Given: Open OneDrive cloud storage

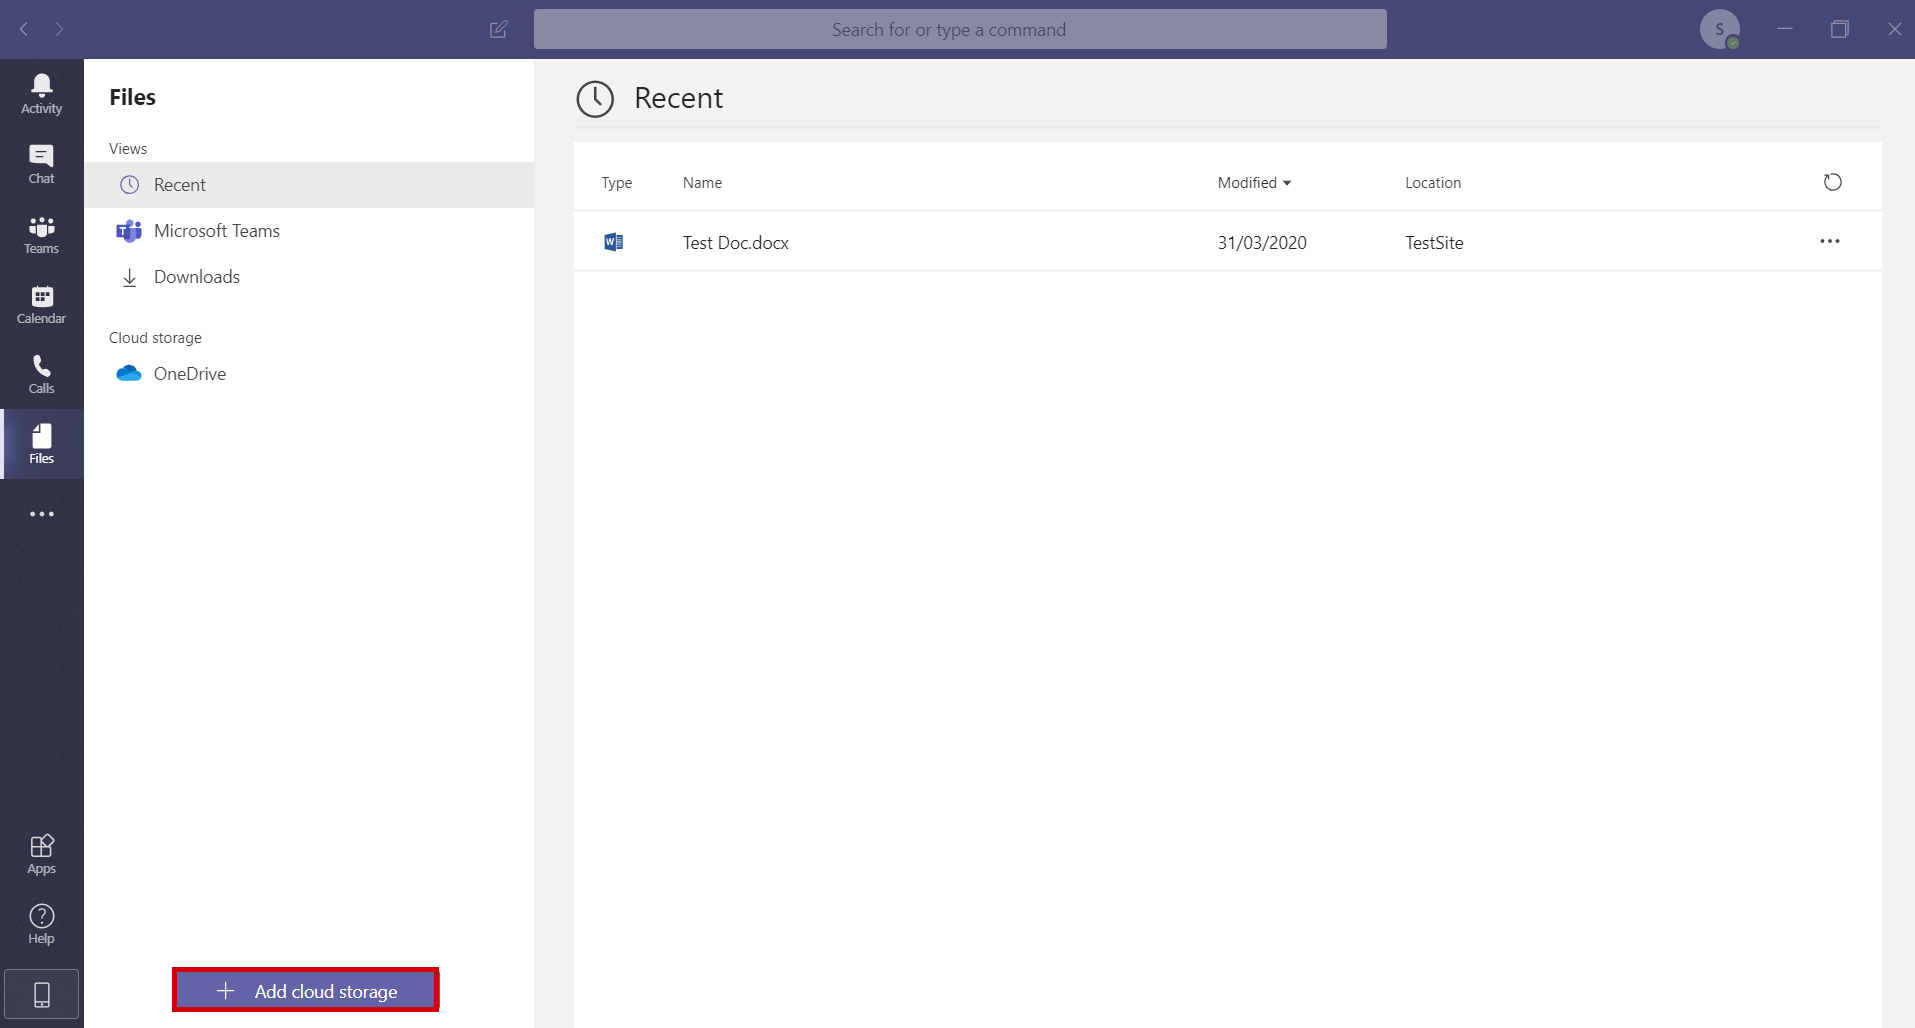Looking at the screenshot, I should [x=189, y=374].
